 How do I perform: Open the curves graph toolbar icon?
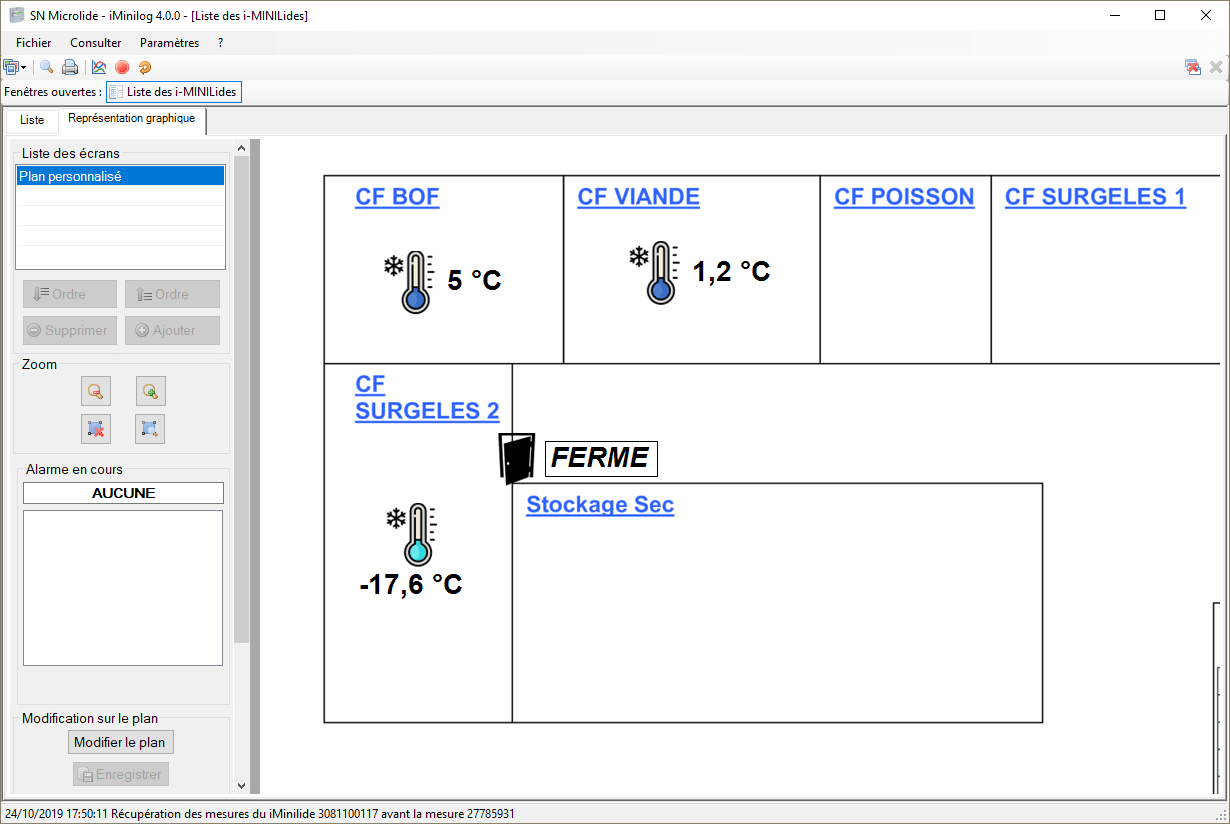pos(99,67)
